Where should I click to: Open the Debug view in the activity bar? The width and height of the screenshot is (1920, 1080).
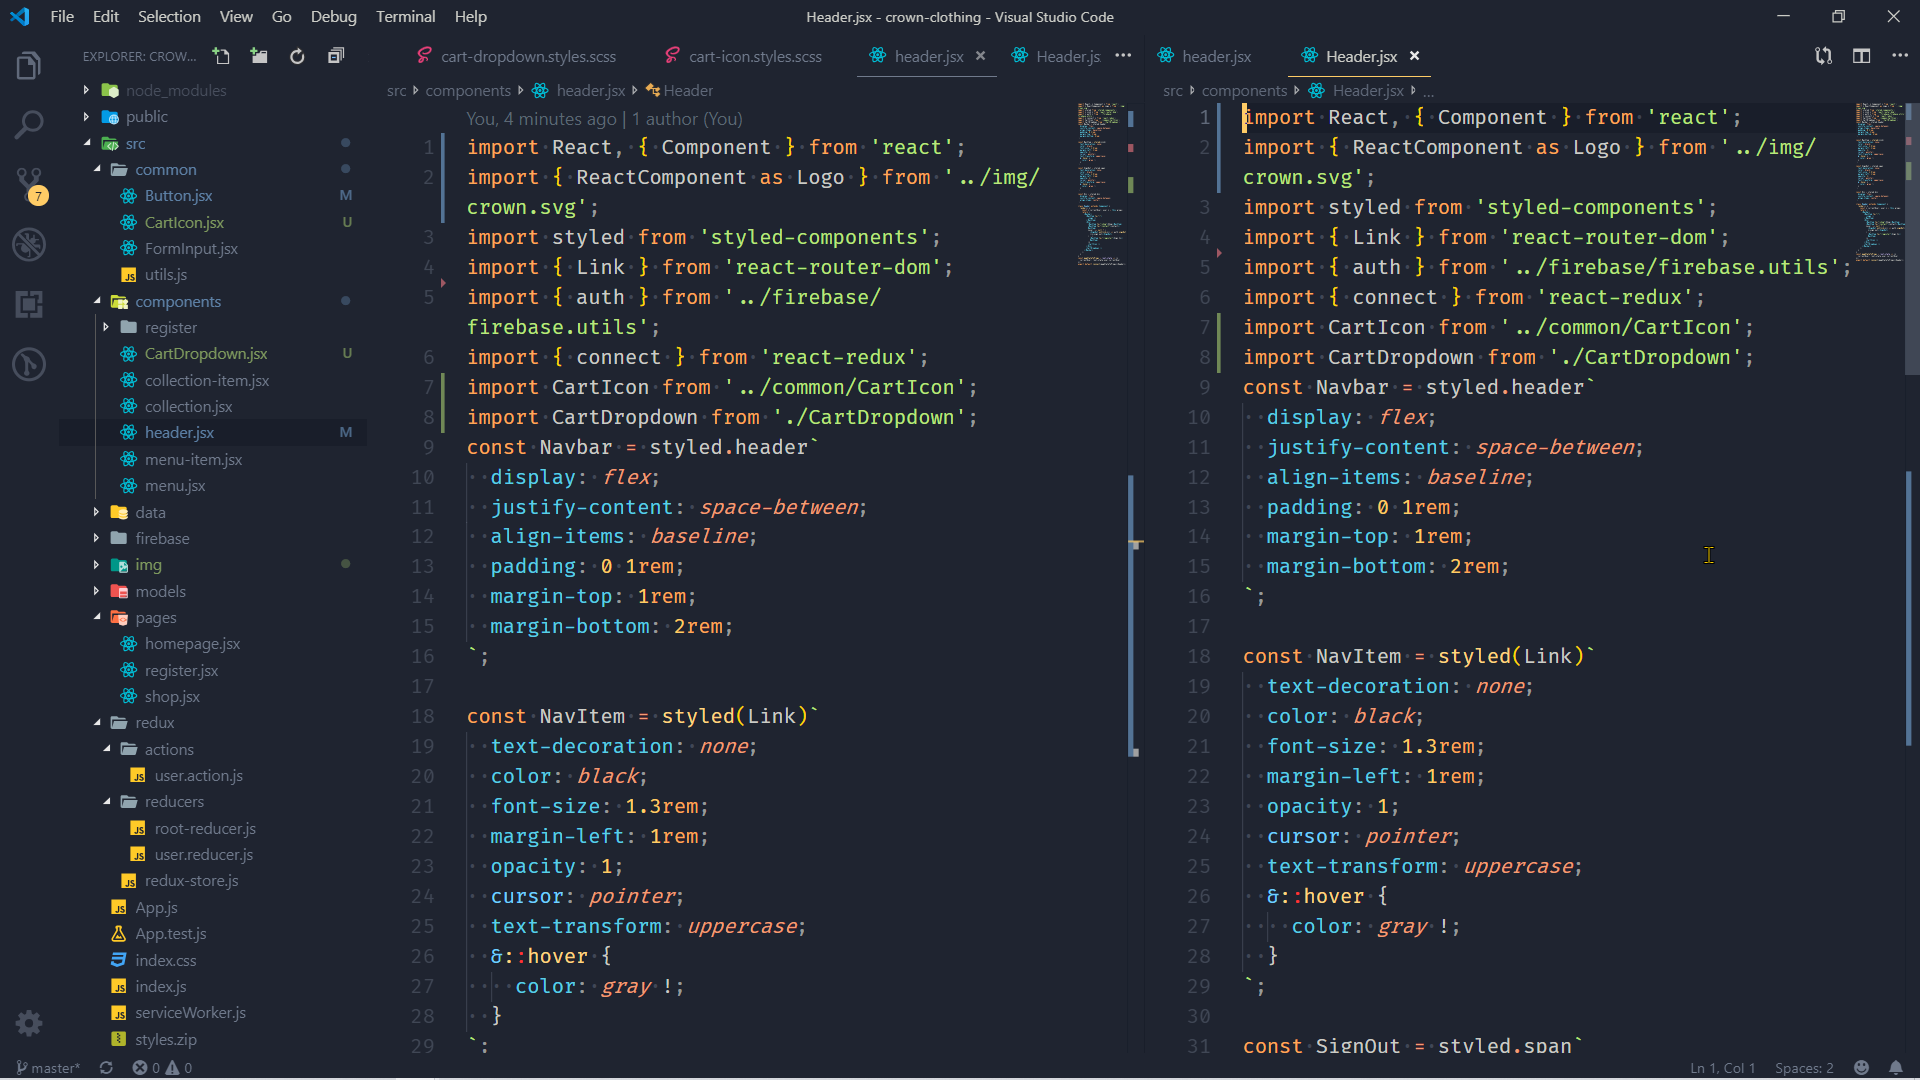coord(29,244)
